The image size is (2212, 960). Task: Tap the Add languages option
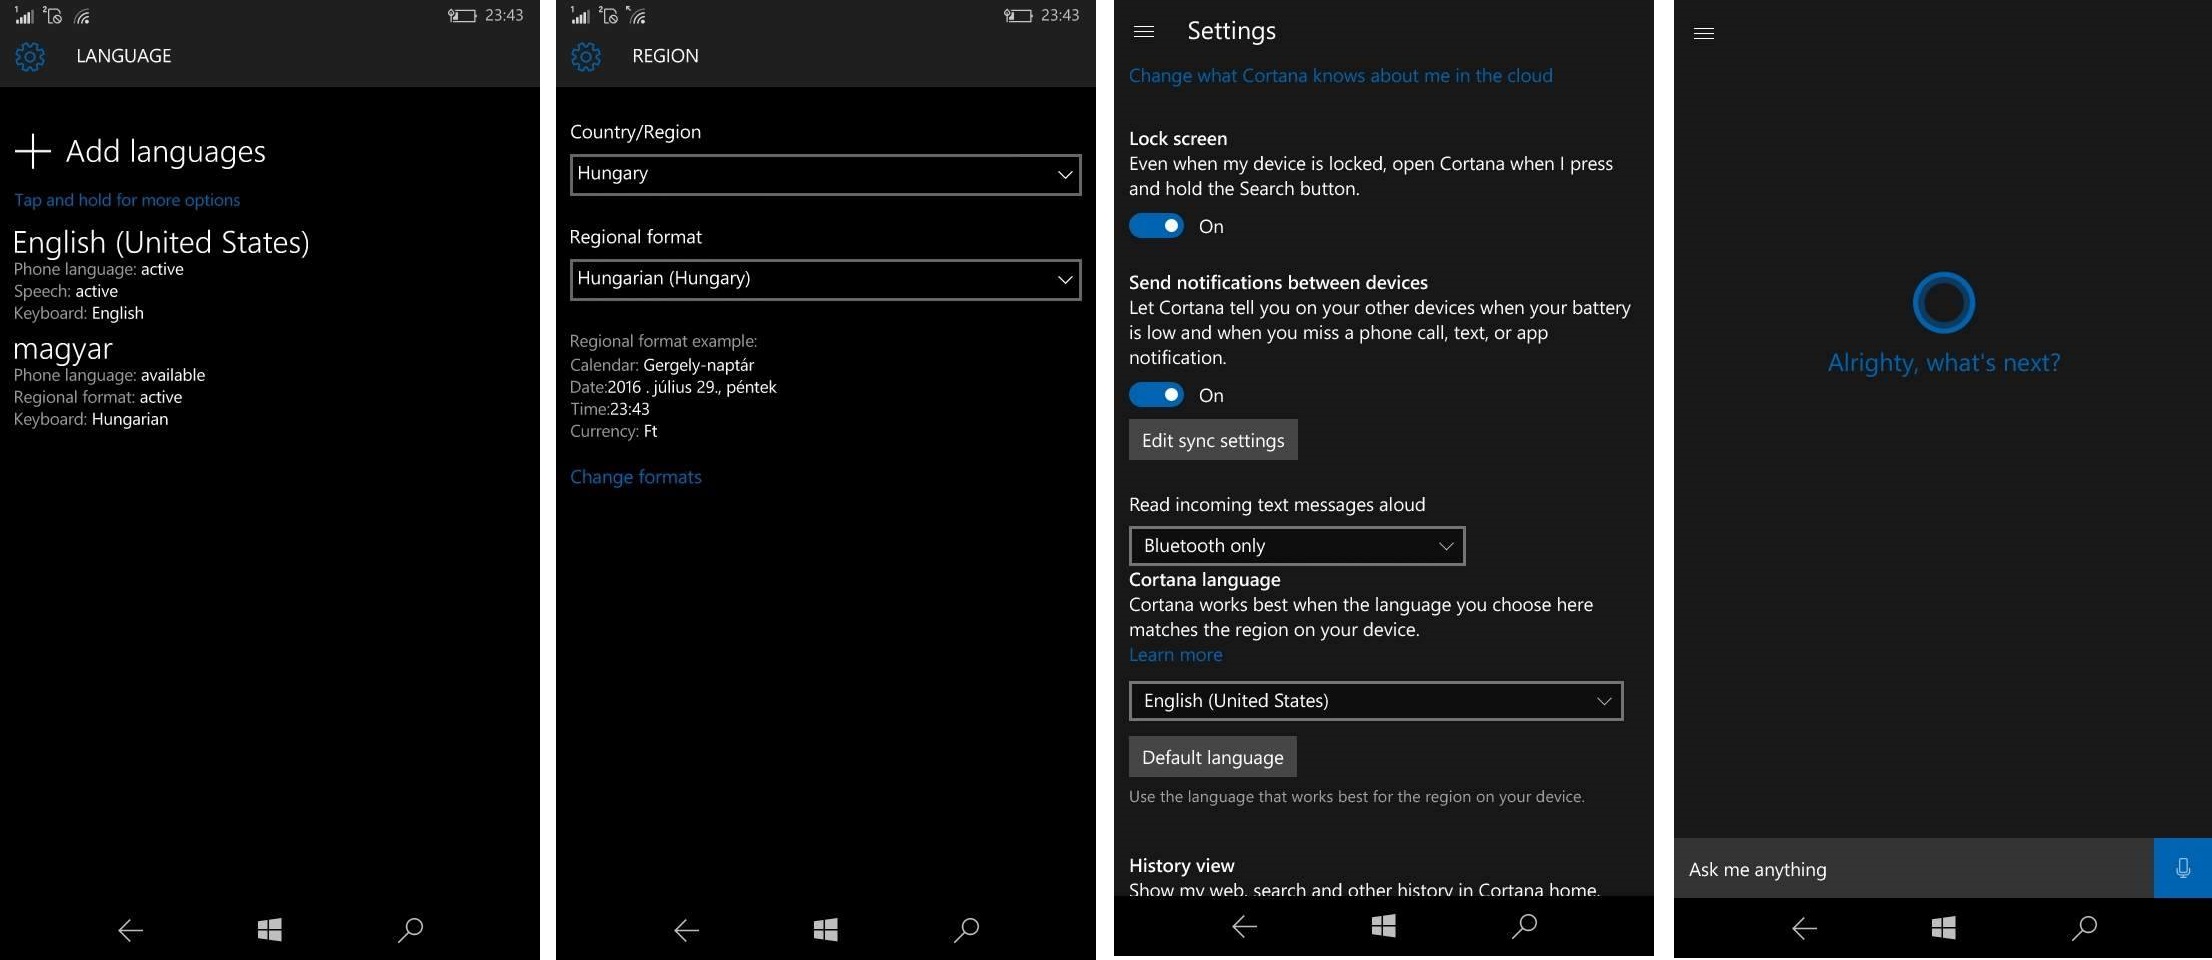pos(140,151)
